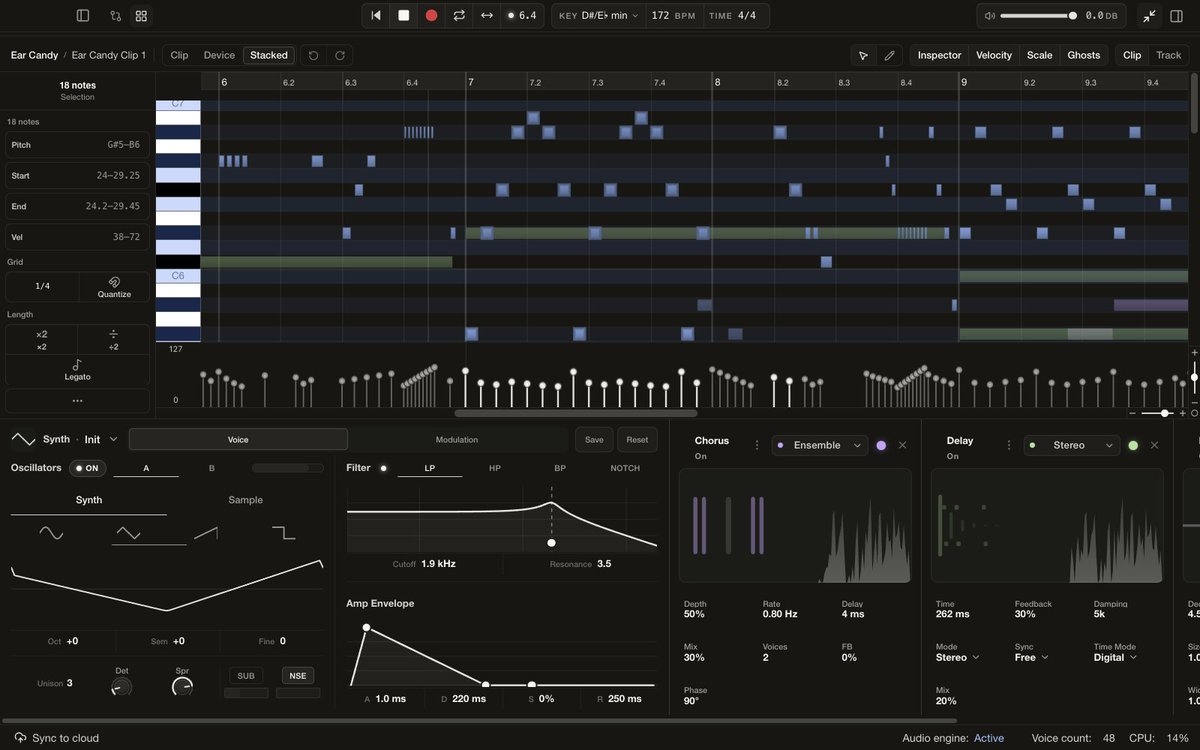
Task: Stop playback with the square button
Action: tap(404, 15)
